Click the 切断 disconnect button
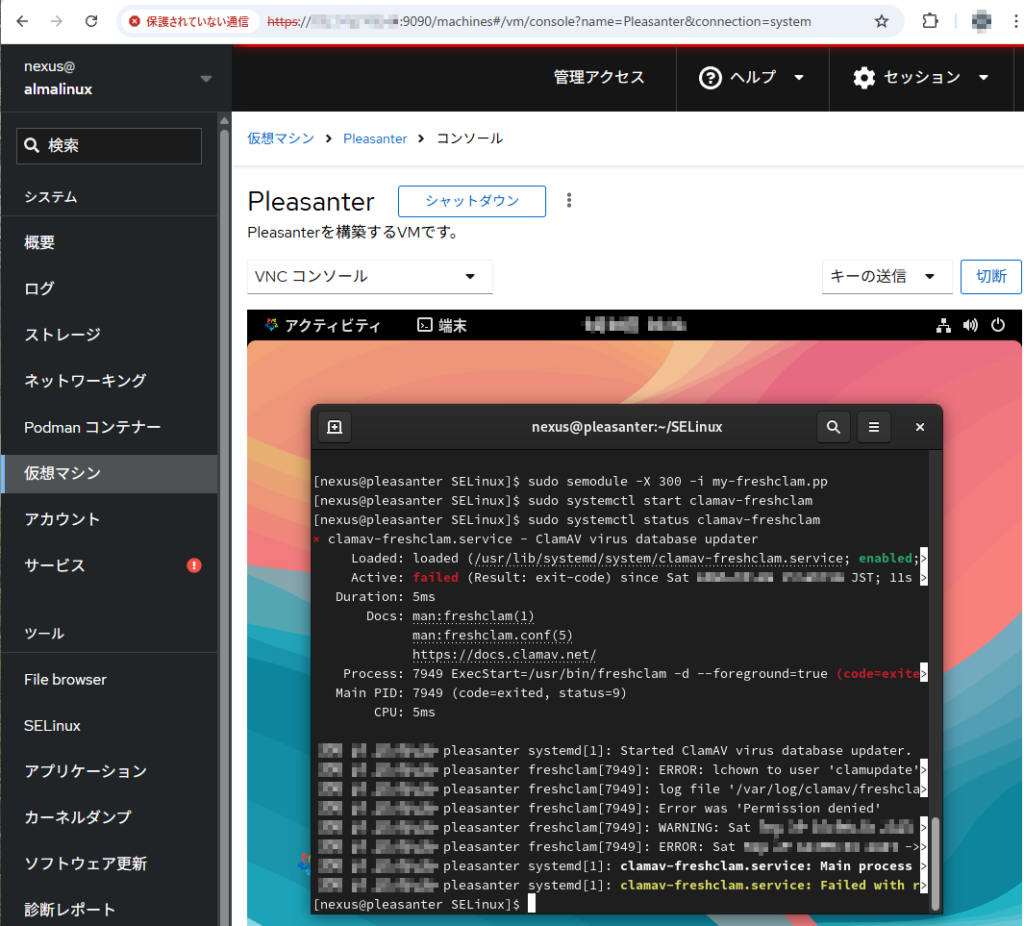Screen dimensions: 1024x926 [x=990, y=277]
